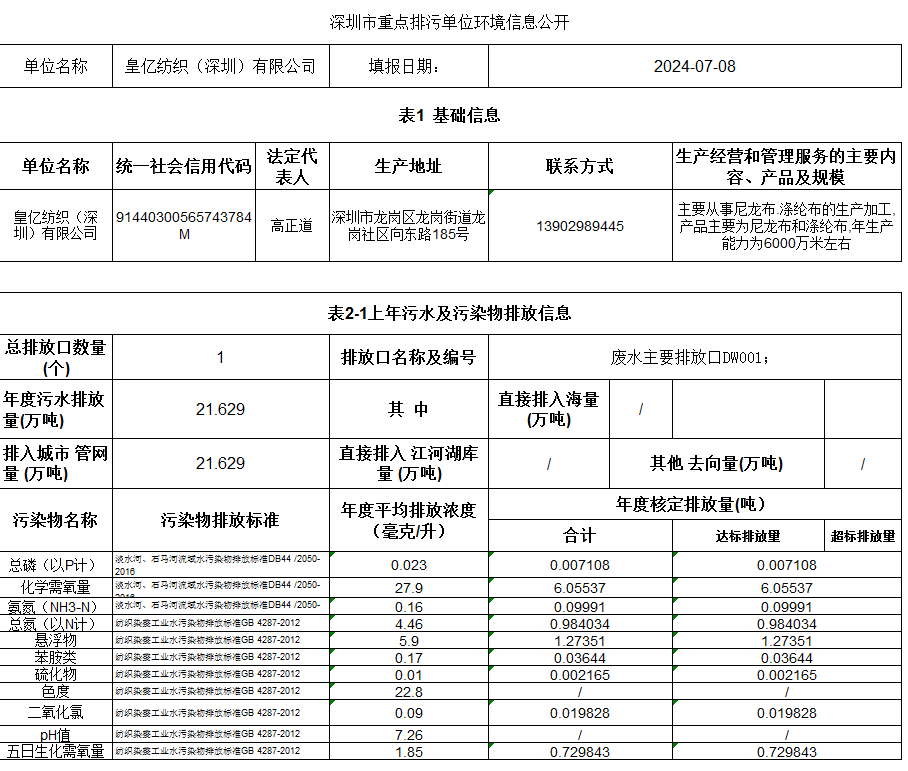Screen dimensions: 908x771
Task: Click the pollutant name 二氧化氯
Action: [56, 712]
